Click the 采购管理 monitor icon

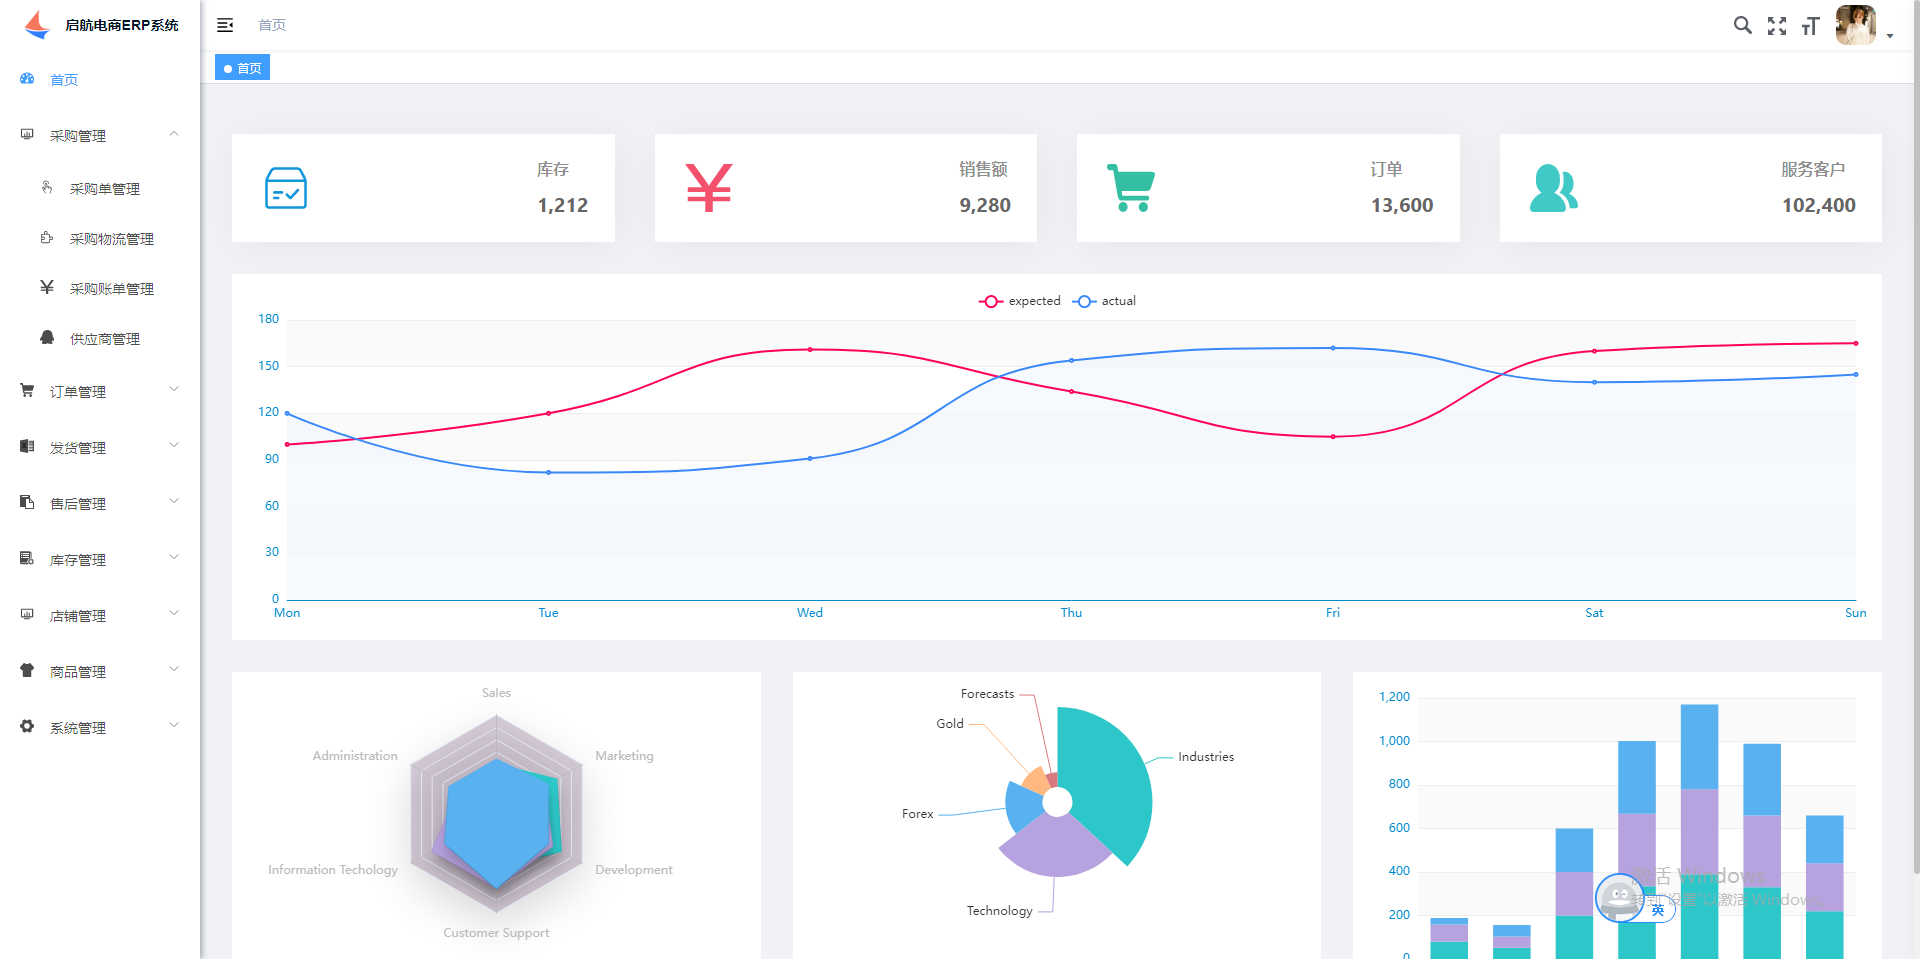click(27, 134)
